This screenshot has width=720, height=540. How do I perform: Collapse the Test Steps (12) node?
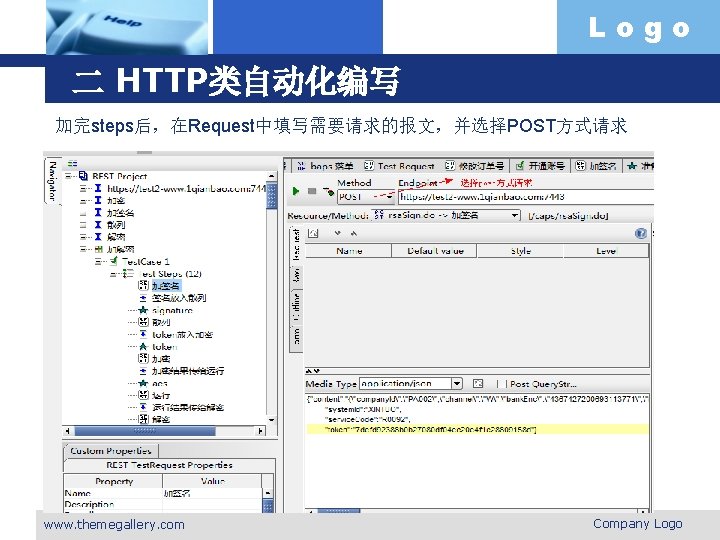click(113, 274)
